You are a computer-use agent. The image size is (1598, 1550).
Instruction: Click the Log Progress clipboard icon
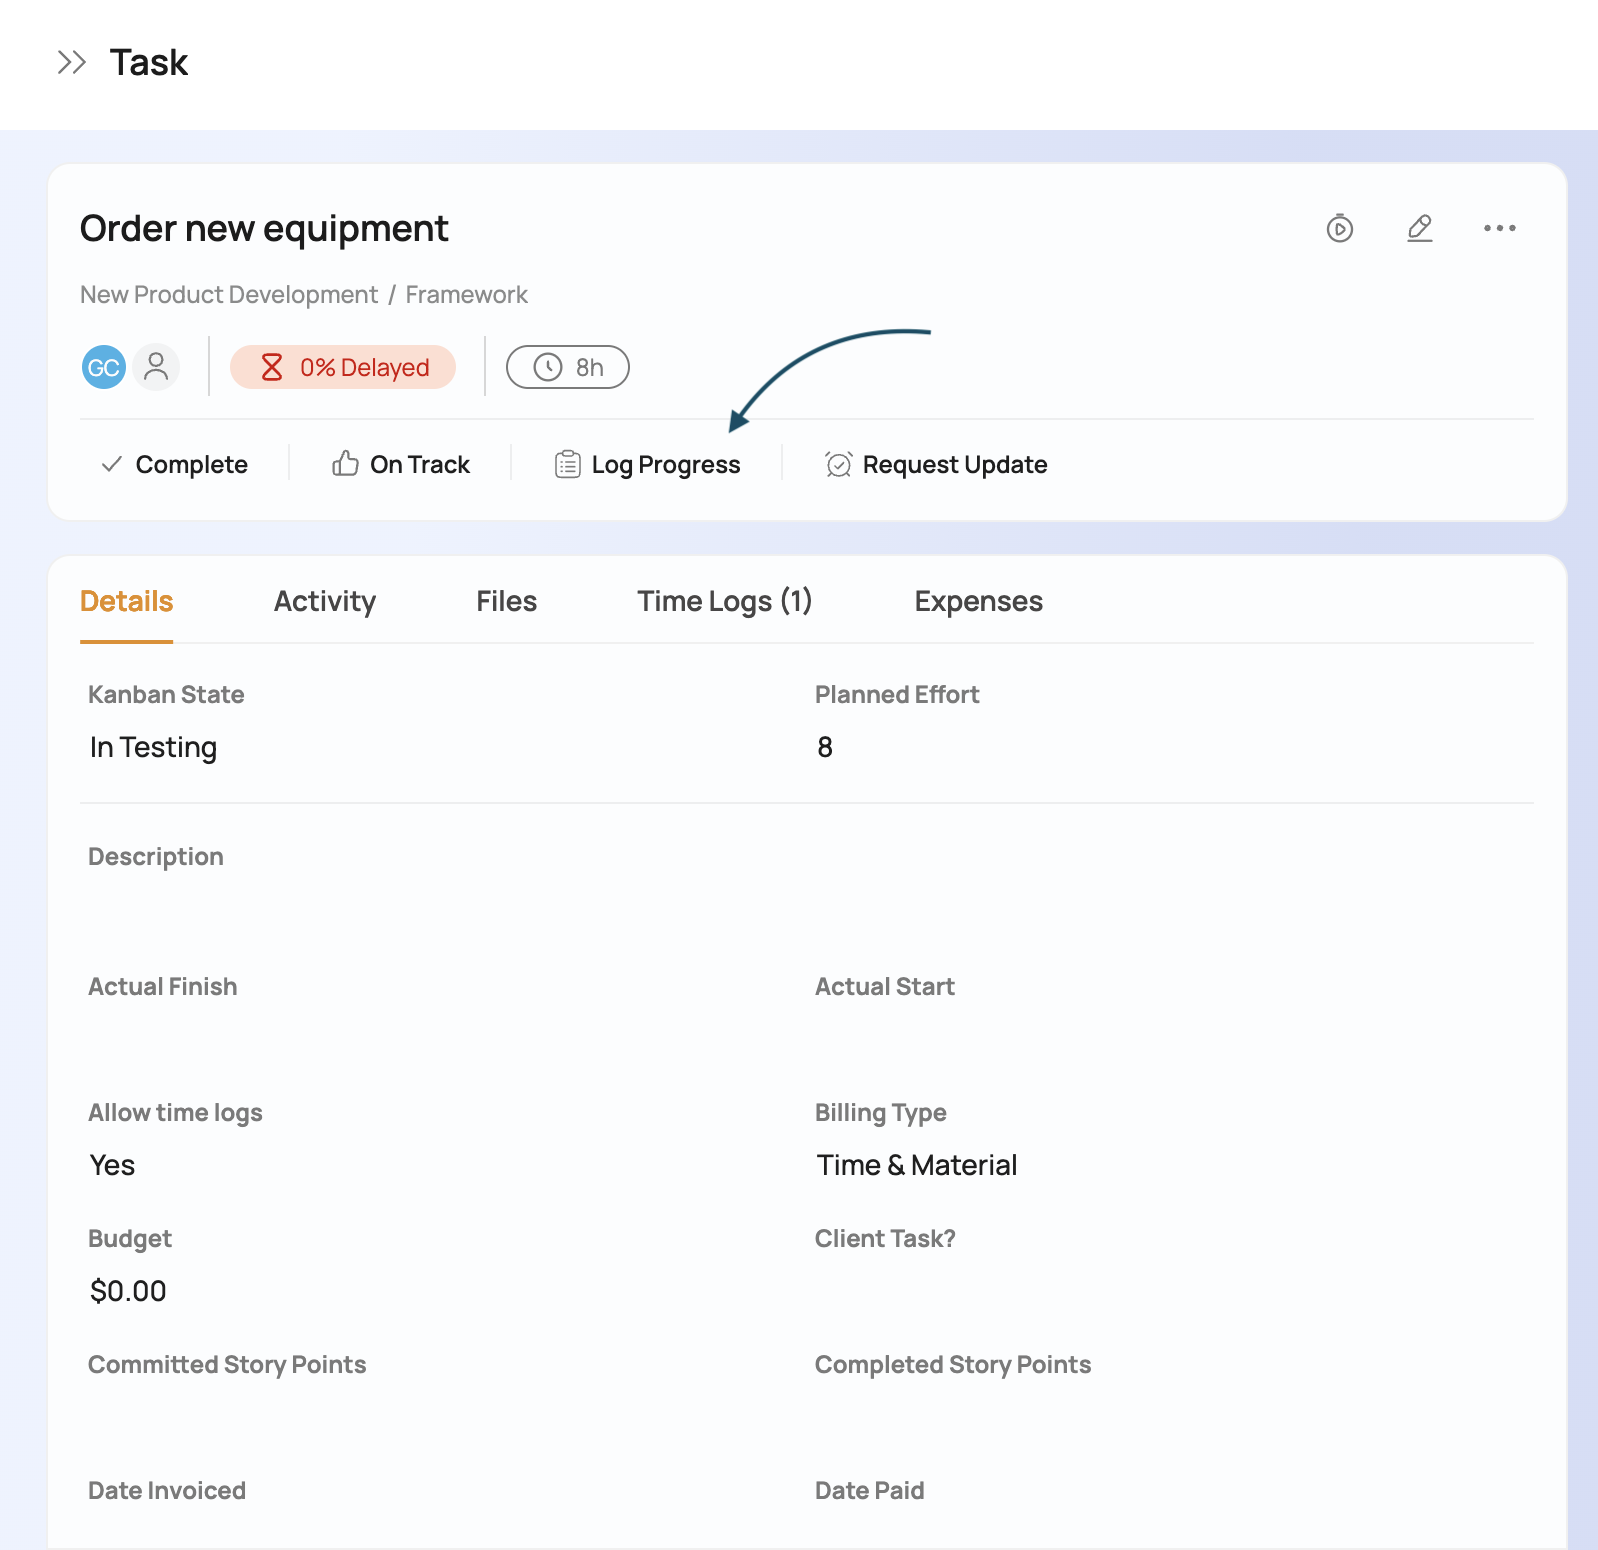[568, 465]
